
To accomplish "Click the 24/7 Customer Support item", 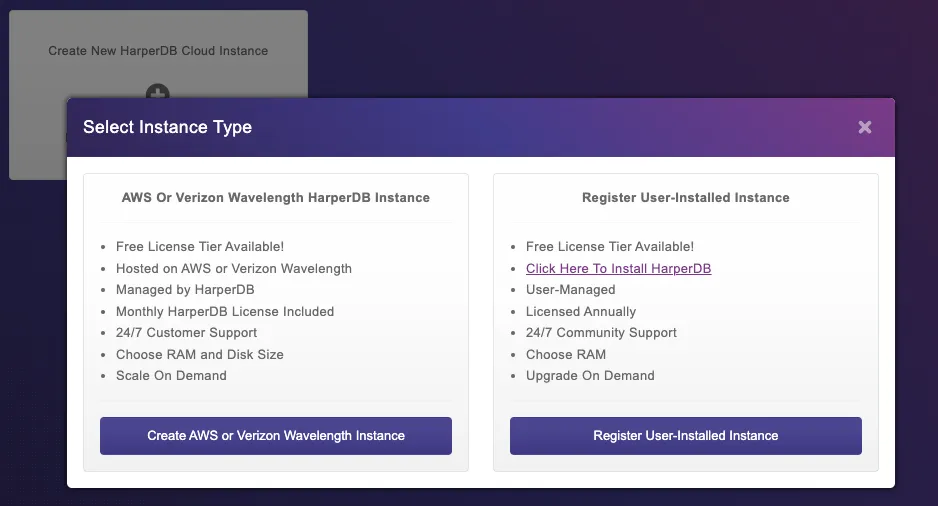I will [186, 333].
